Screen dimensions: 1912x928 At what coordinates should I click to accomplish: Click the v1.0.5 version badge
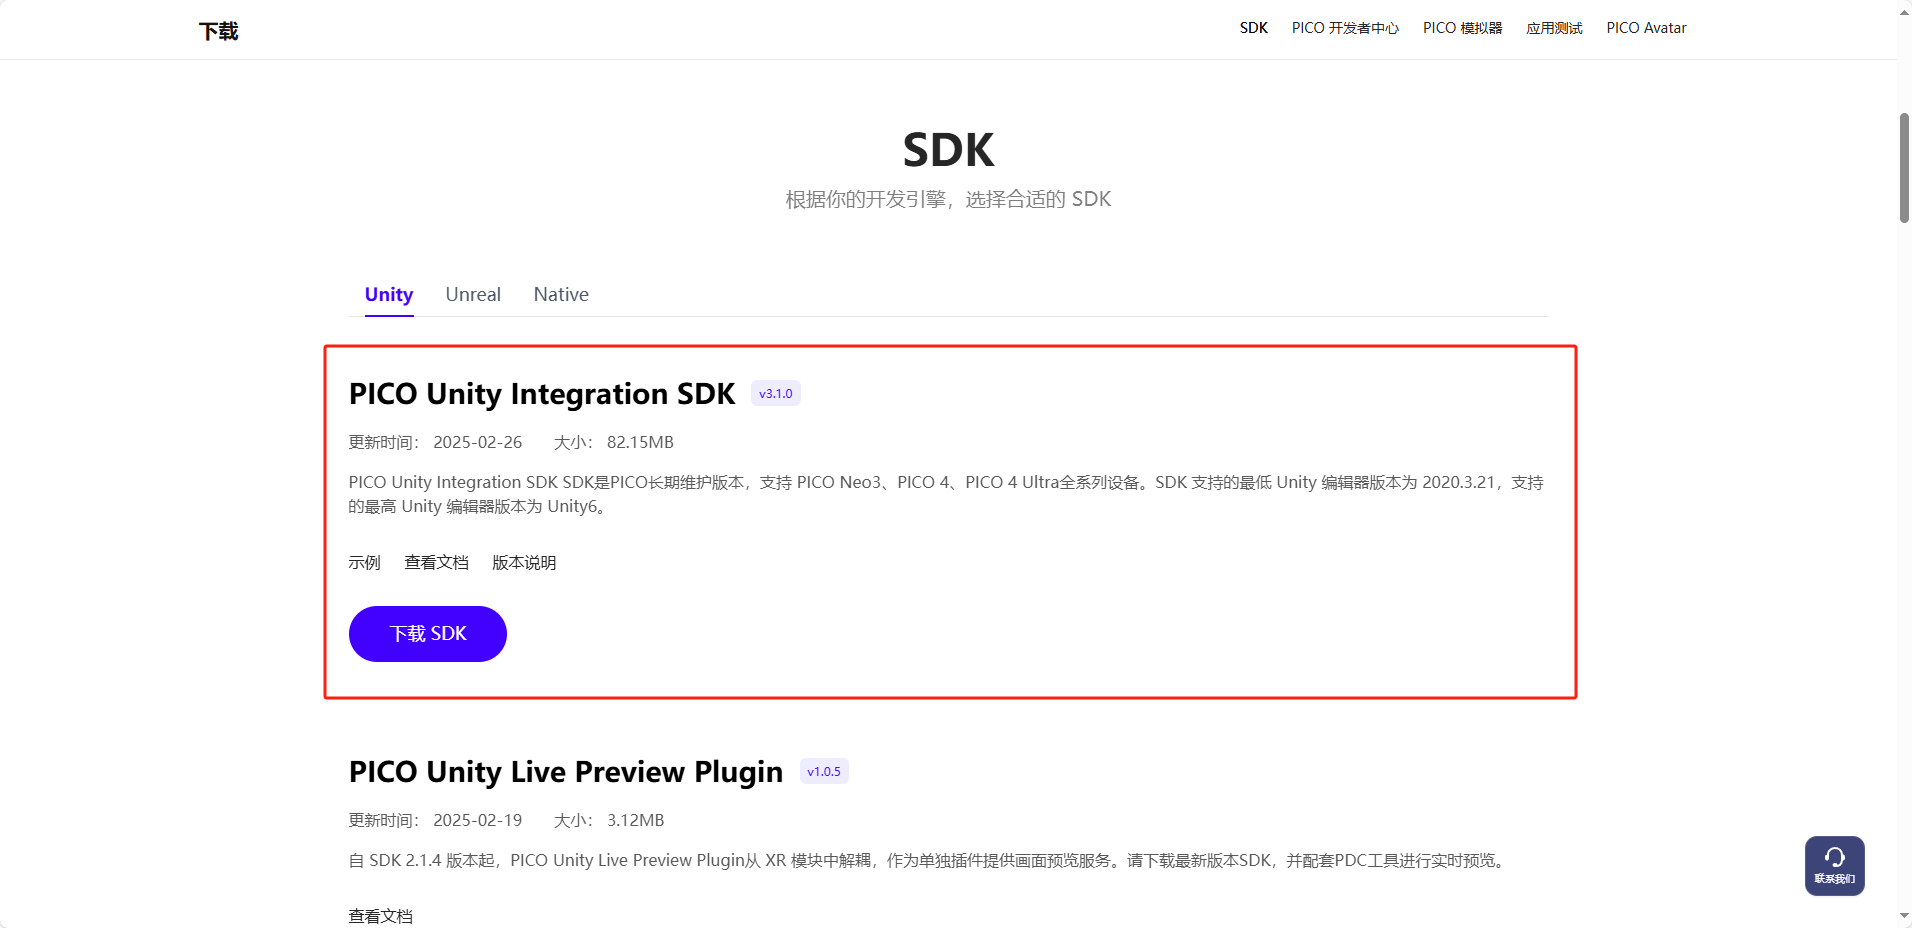(823, 771)
